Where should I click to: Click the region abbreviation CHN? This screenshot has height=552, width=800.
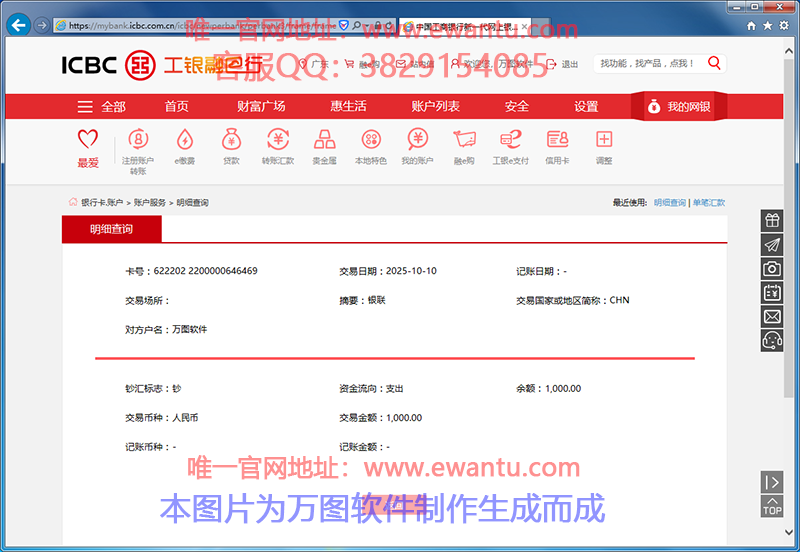(619, 300)
